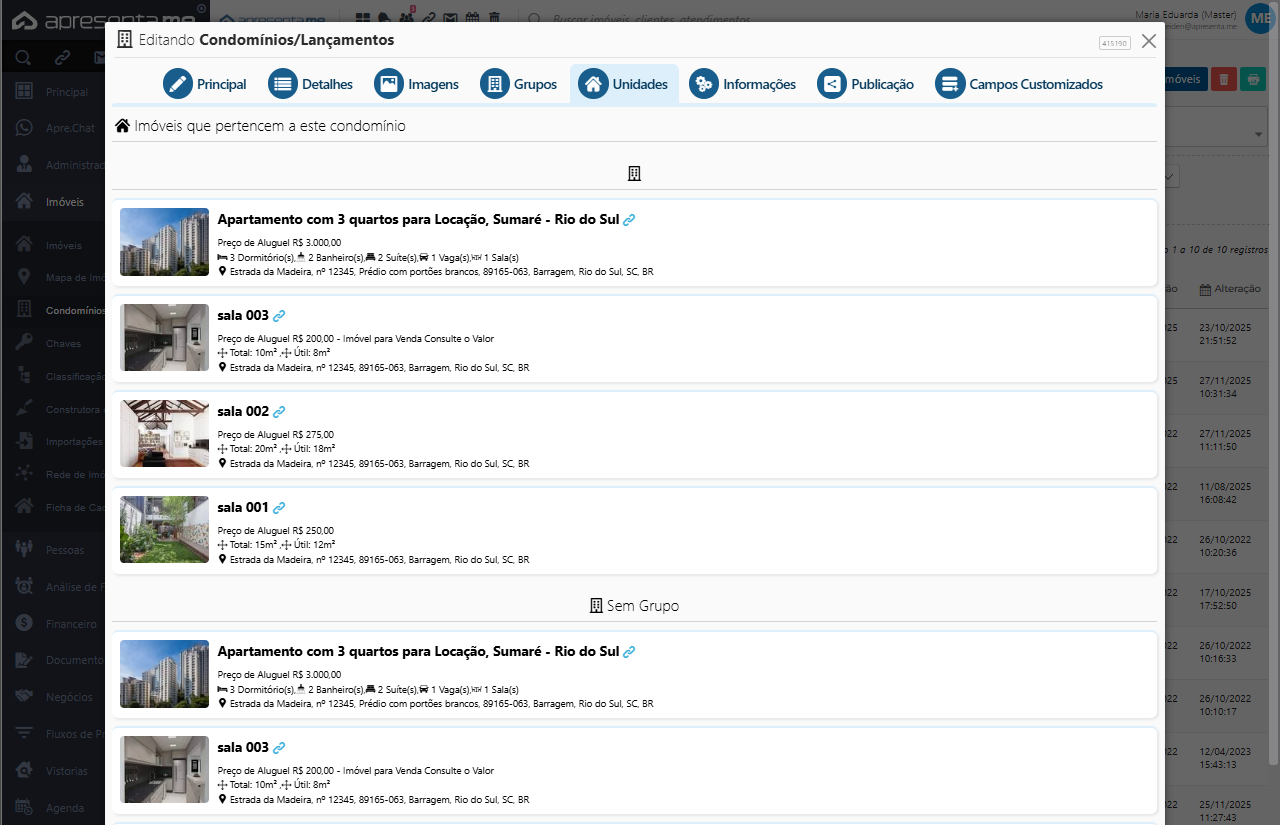Click the sala 001 garden thumbnail
Viewport: 1280px width, 825px height.
tap(164, 529)
